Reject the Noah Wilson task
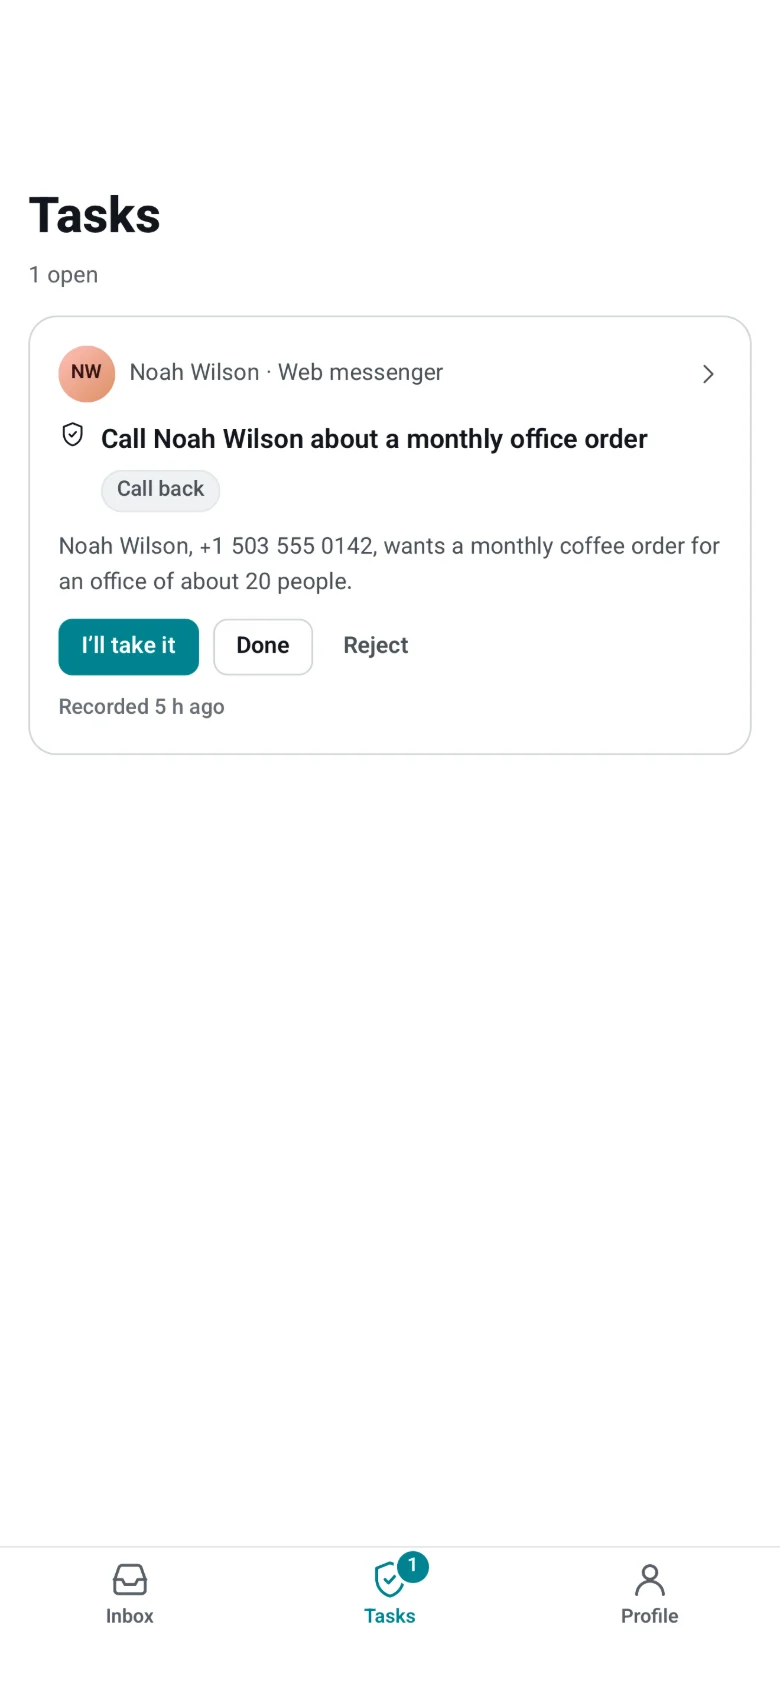The image size is (780, 1688). pyautogui.click(x=376, y=646)
